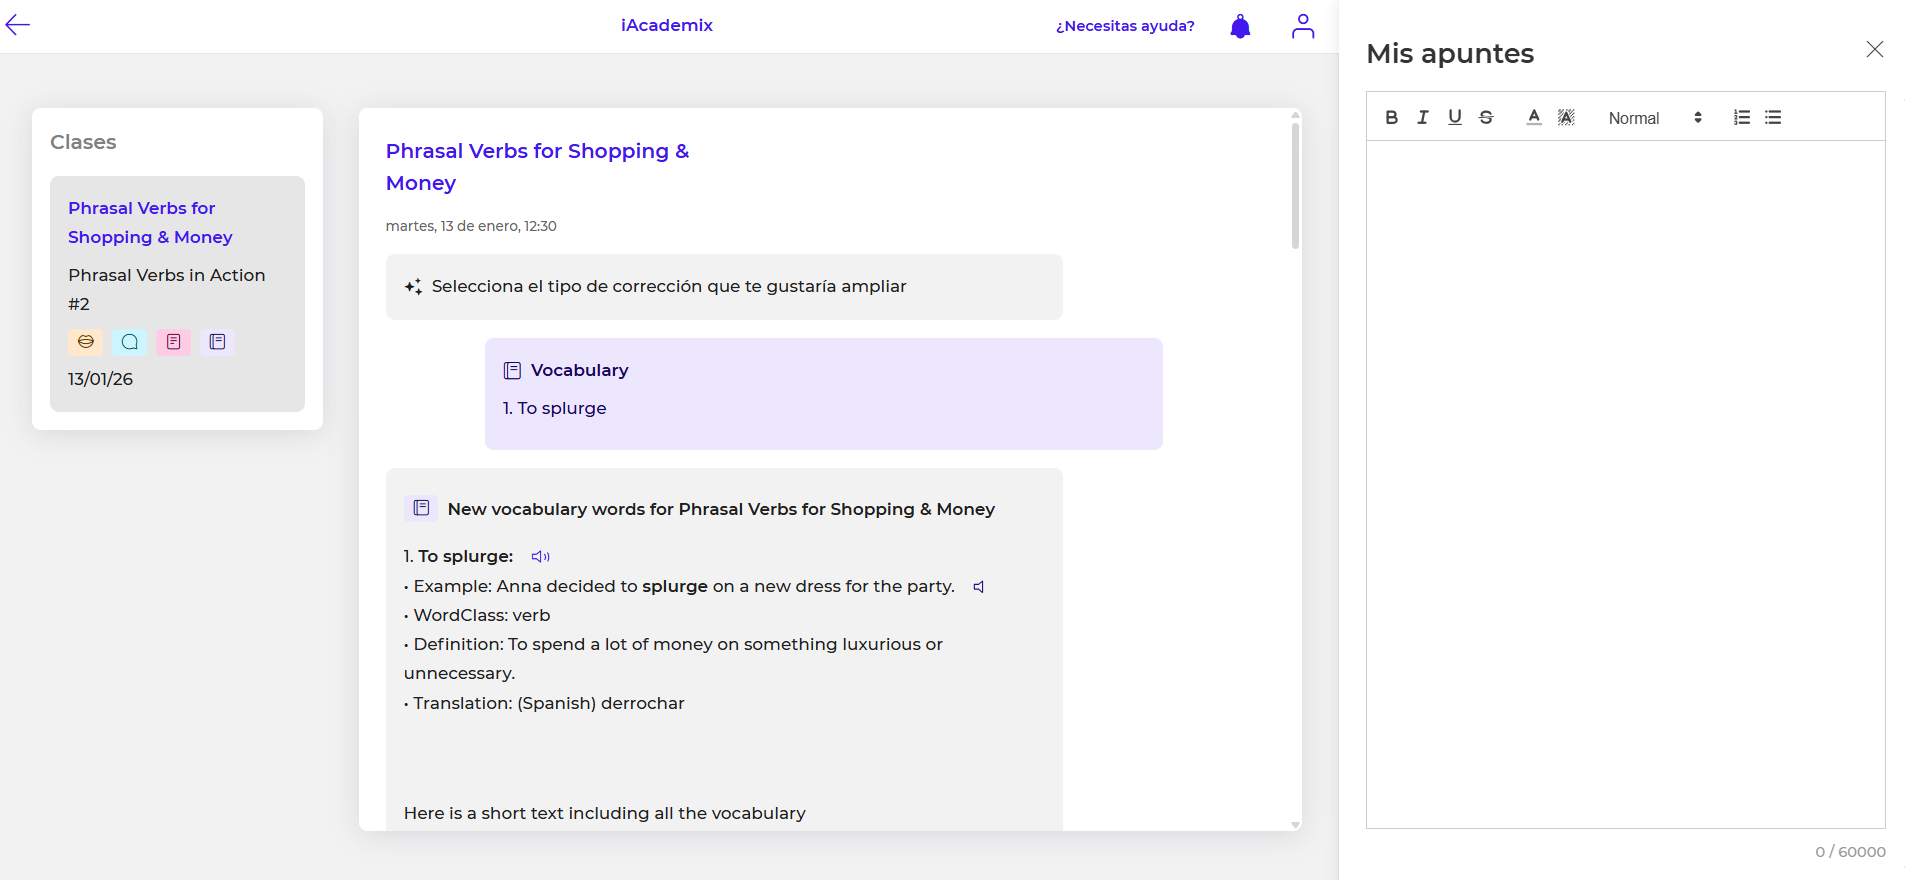
Task: Click the back arrow icon
Action: pos(18,26)
